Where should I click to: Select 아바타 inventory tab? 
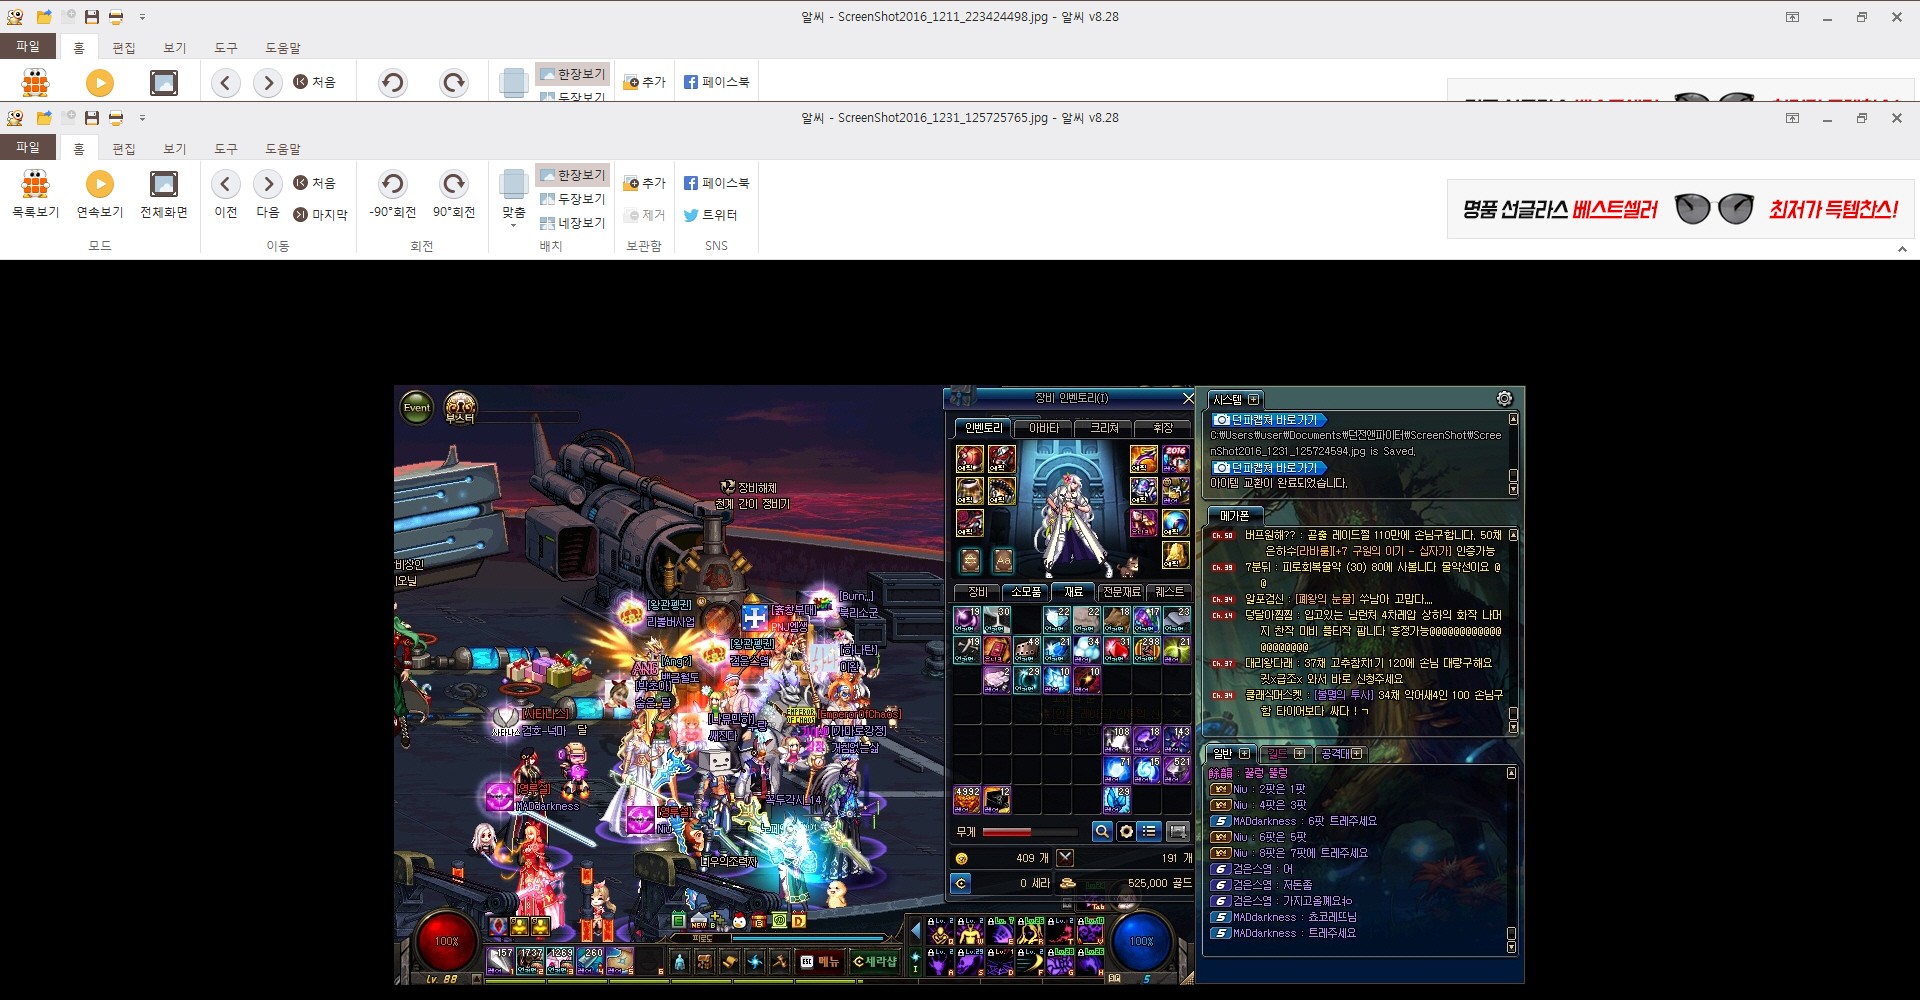tap(1044, 428)
